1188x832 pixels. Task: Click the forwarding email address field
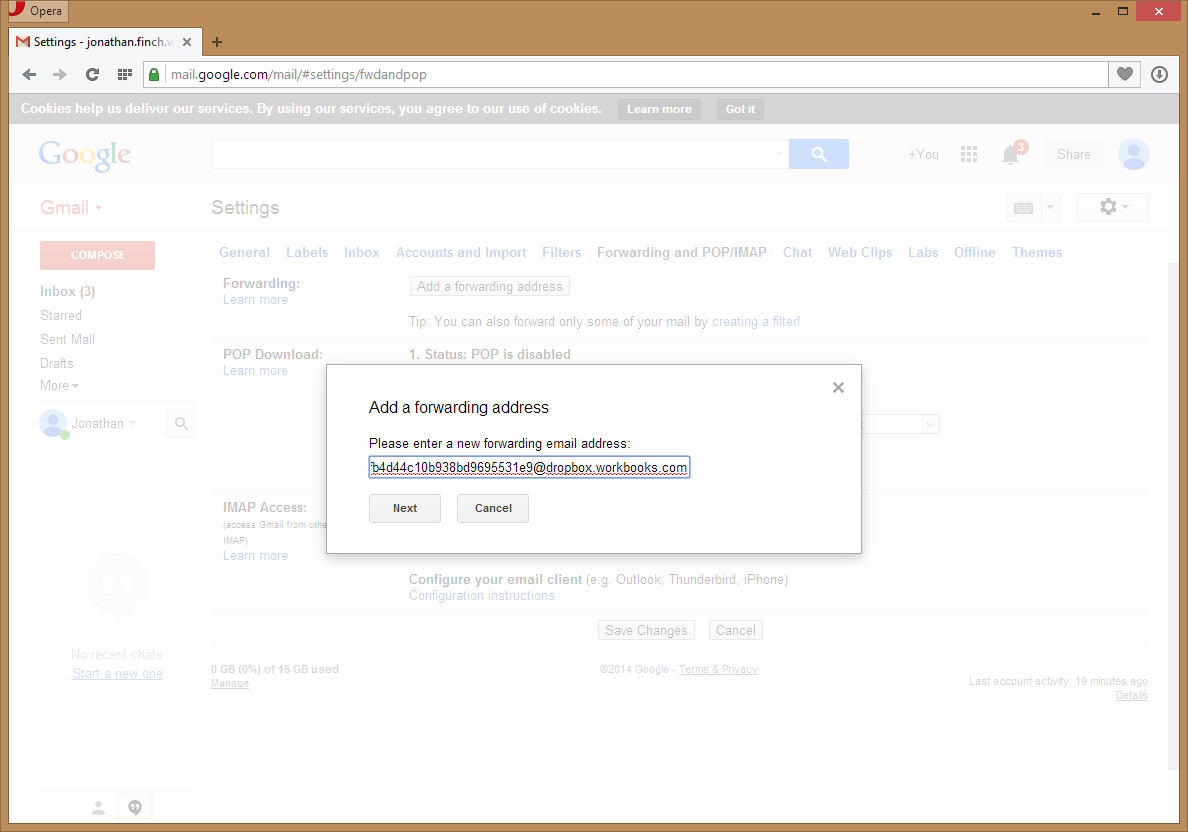point(529,468)
